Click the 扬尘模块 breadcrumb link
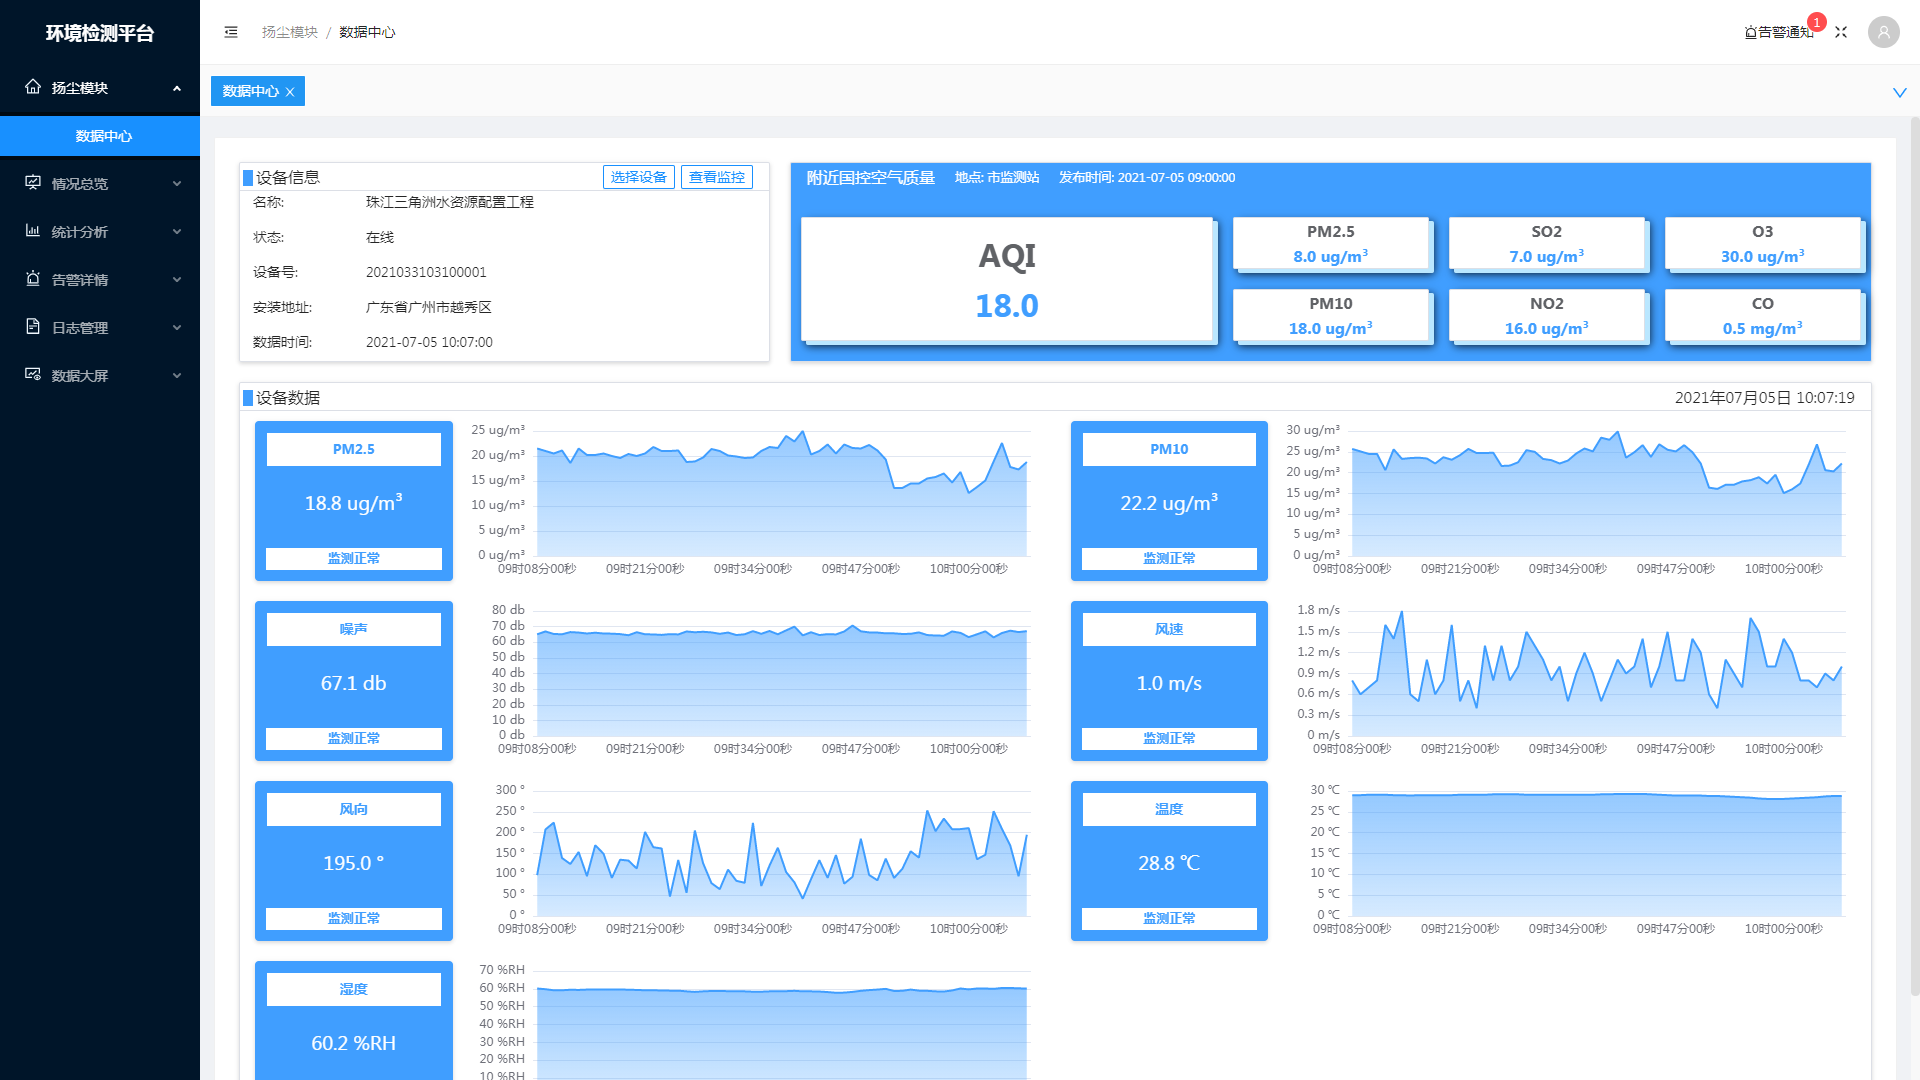 pos(289,32)
